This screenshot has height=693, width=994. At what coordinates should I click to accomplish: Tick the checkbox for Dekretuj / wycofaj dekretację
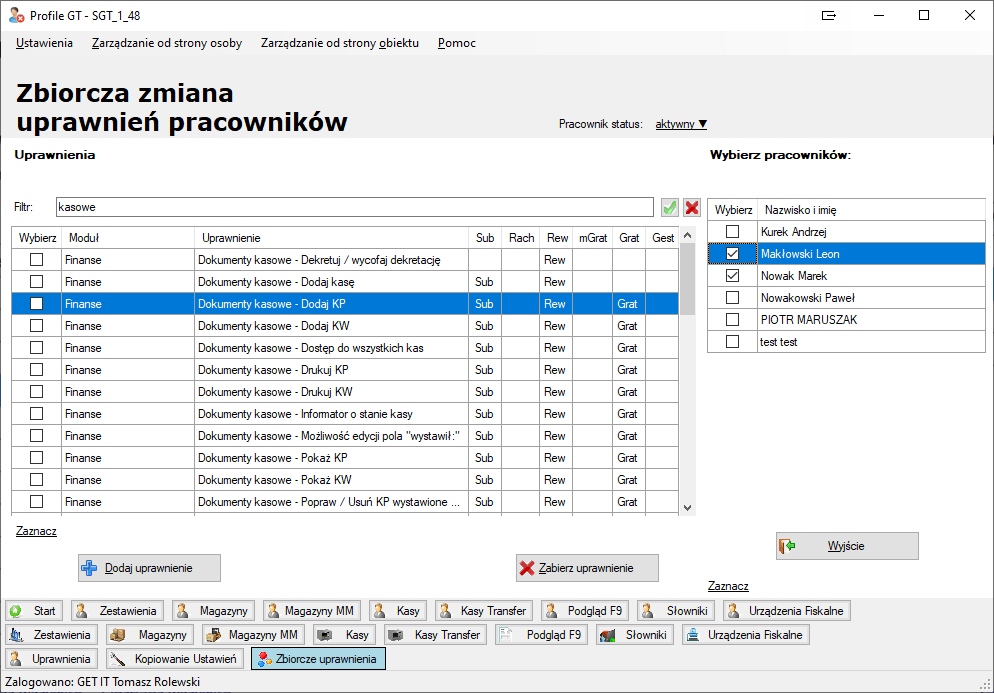click(37, 259)
